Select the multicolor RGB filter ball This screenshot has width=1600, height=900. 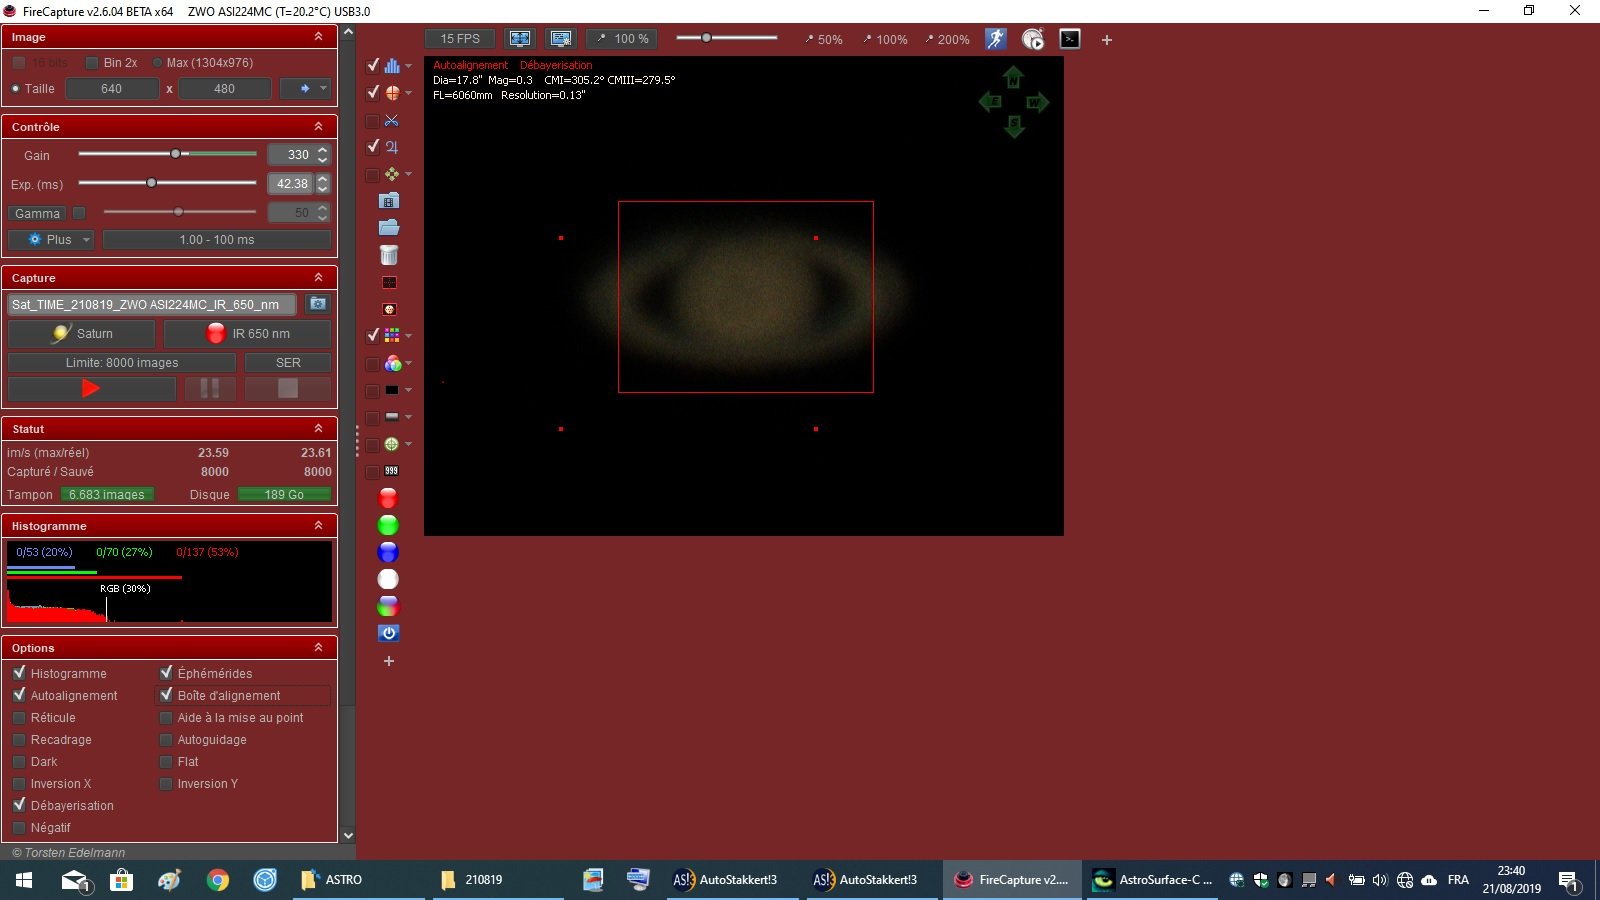(x=388, y=606)
